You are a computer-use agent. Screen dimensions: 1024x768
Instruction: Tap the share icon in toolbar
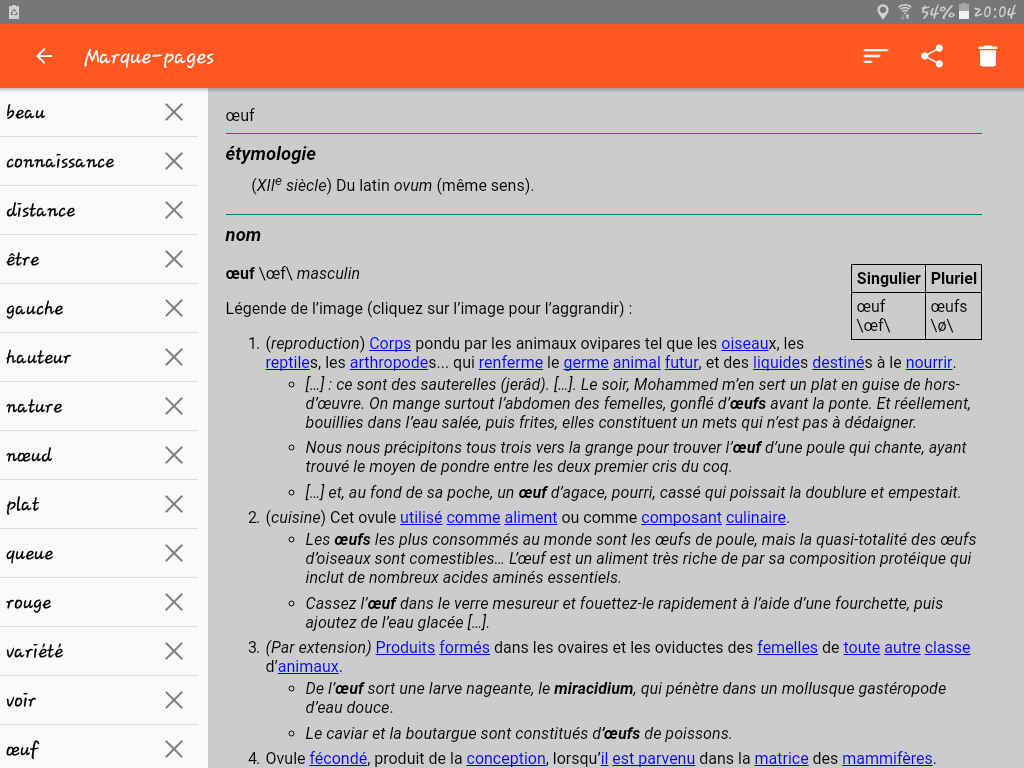[932, 56]
